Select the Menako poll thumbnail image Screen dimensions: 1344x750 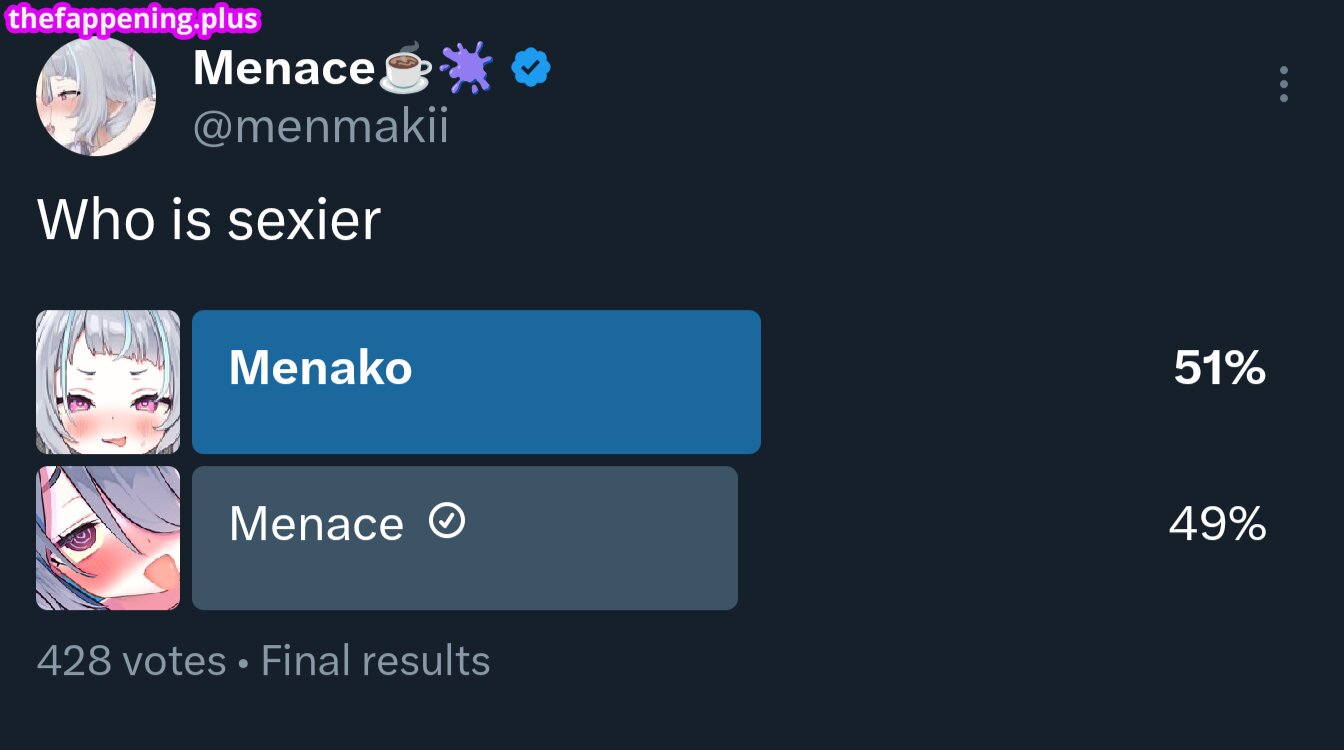(107, 381)
